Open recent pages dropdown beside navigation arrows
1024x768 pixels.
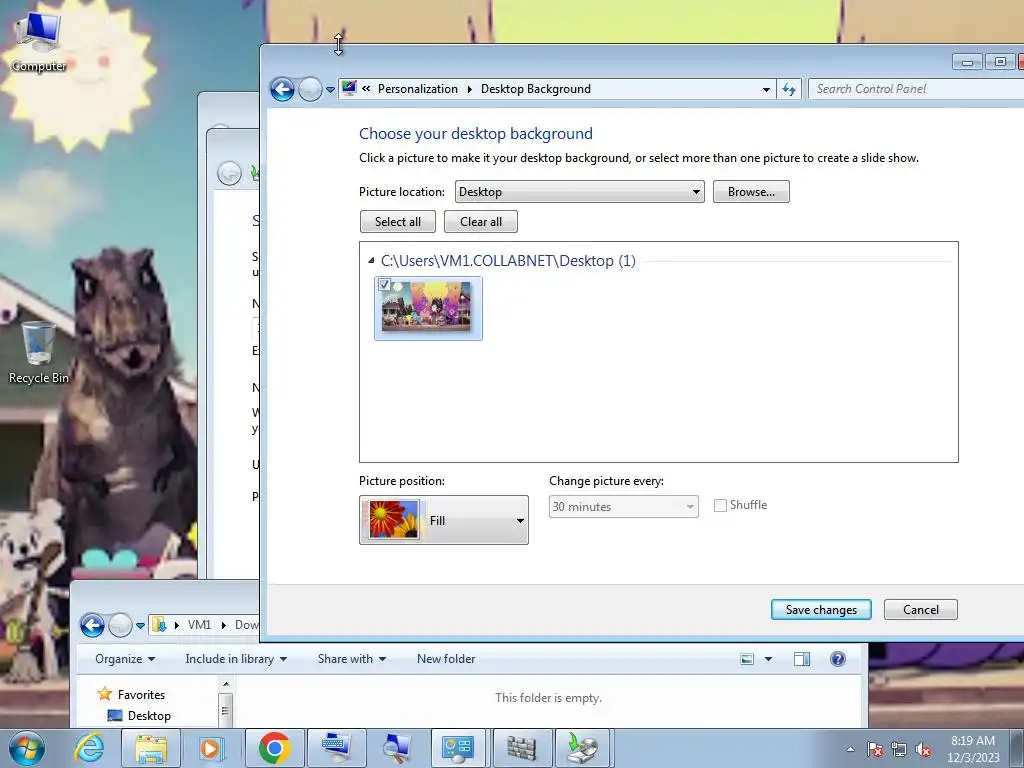330,89
